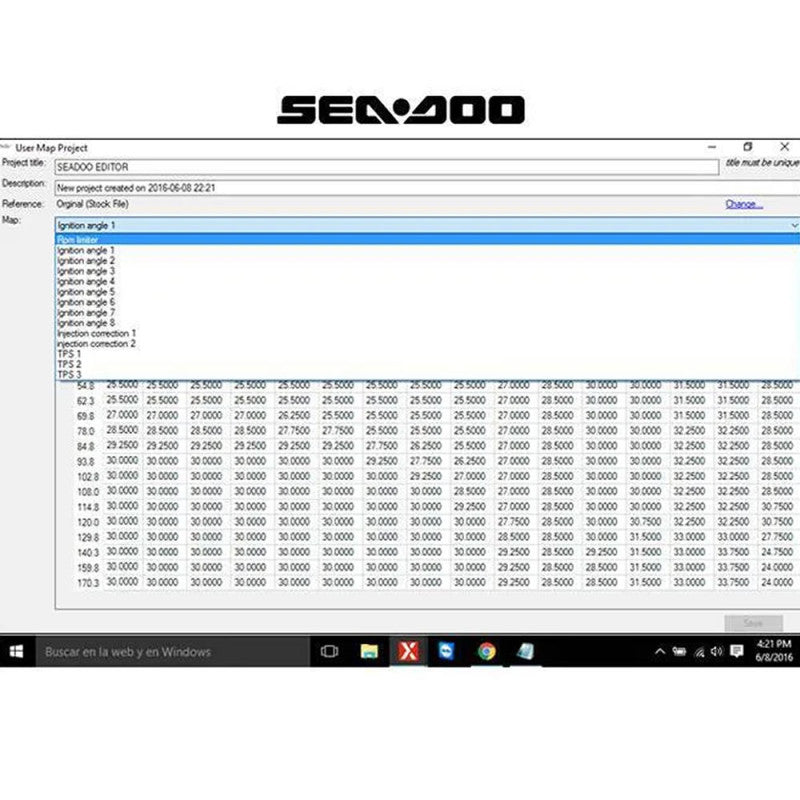
Task: Close the User Map Project window
Action: [785, 147]
